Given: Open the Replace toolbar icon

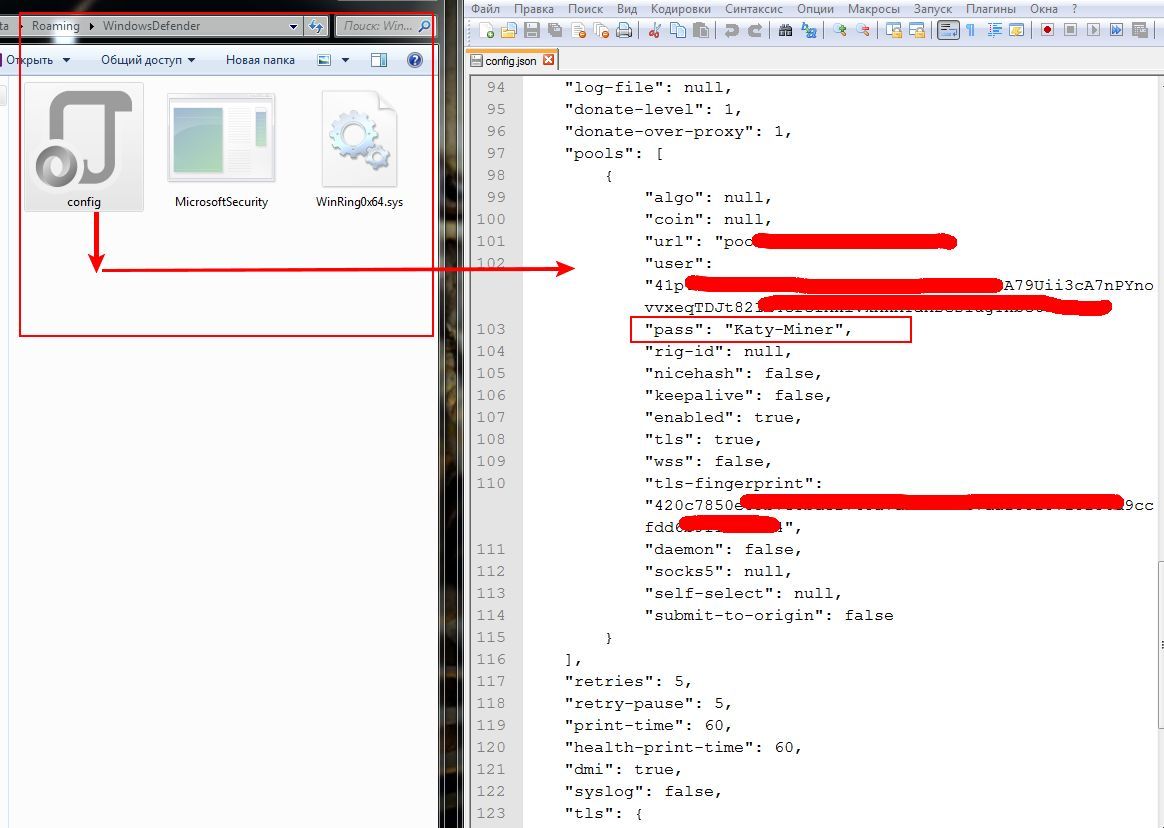Looking at the screenshot, I should [x=809, y=30].
